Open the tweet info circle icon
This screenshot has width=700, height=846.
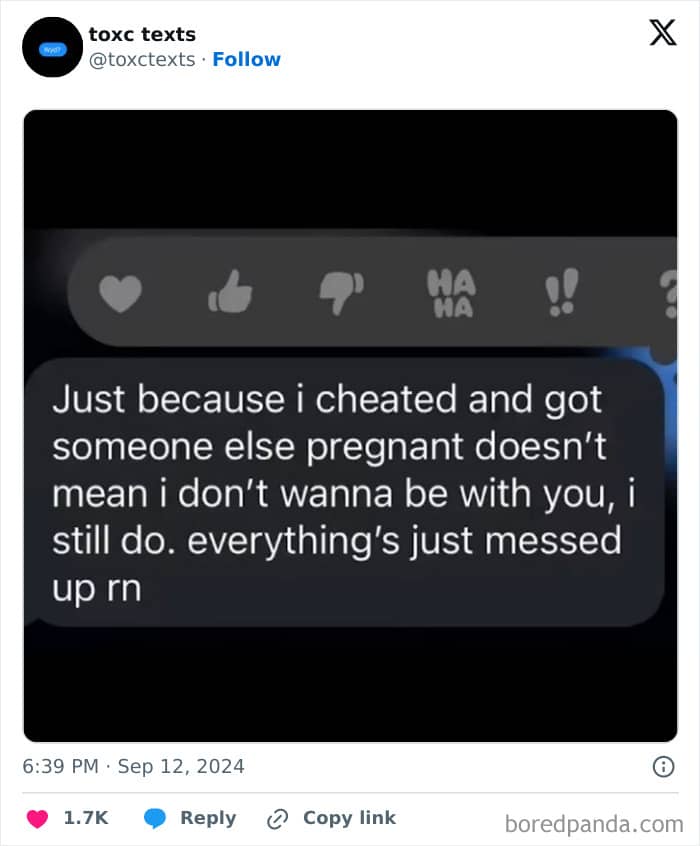click(x=663, y=767)
